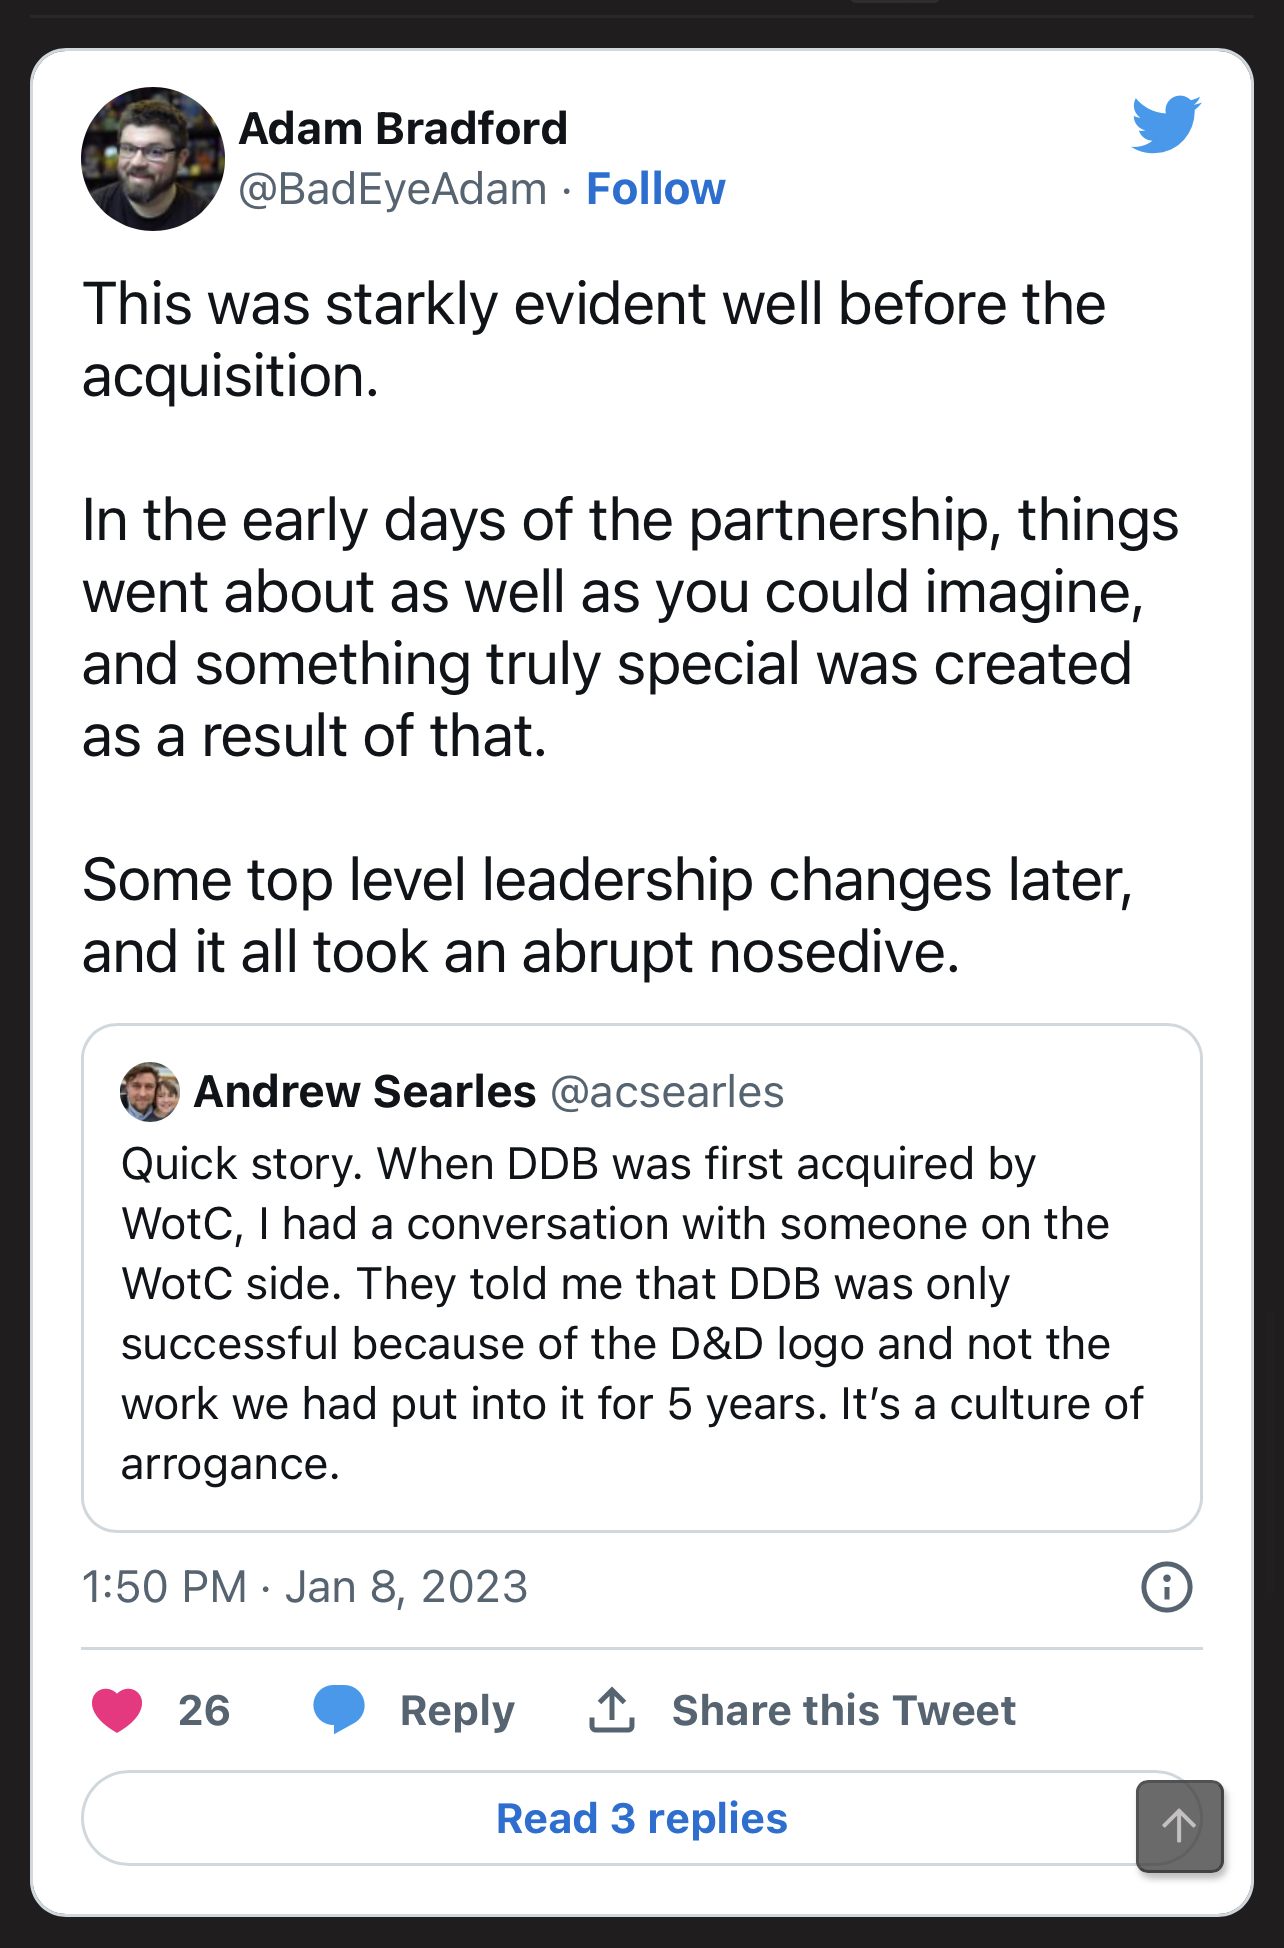
Task: Click the blue reply speech bubble icon
Action: 339,1709
